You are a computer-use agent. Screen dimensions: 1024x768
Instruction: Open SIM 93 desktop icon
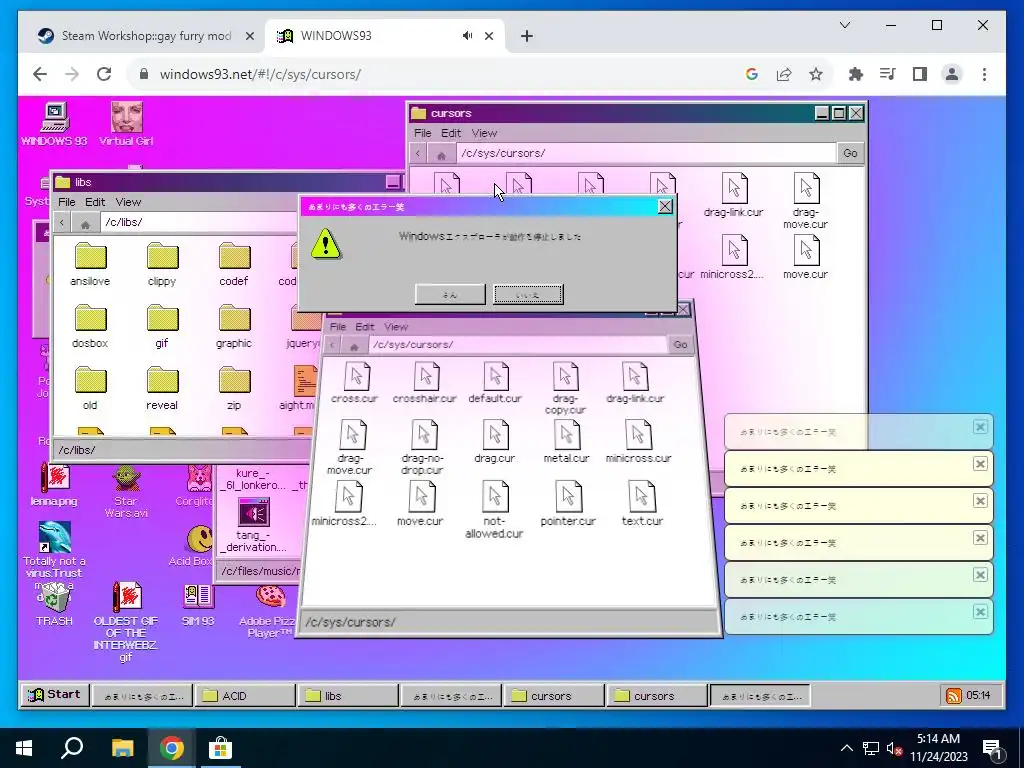(x=198, y=604)
